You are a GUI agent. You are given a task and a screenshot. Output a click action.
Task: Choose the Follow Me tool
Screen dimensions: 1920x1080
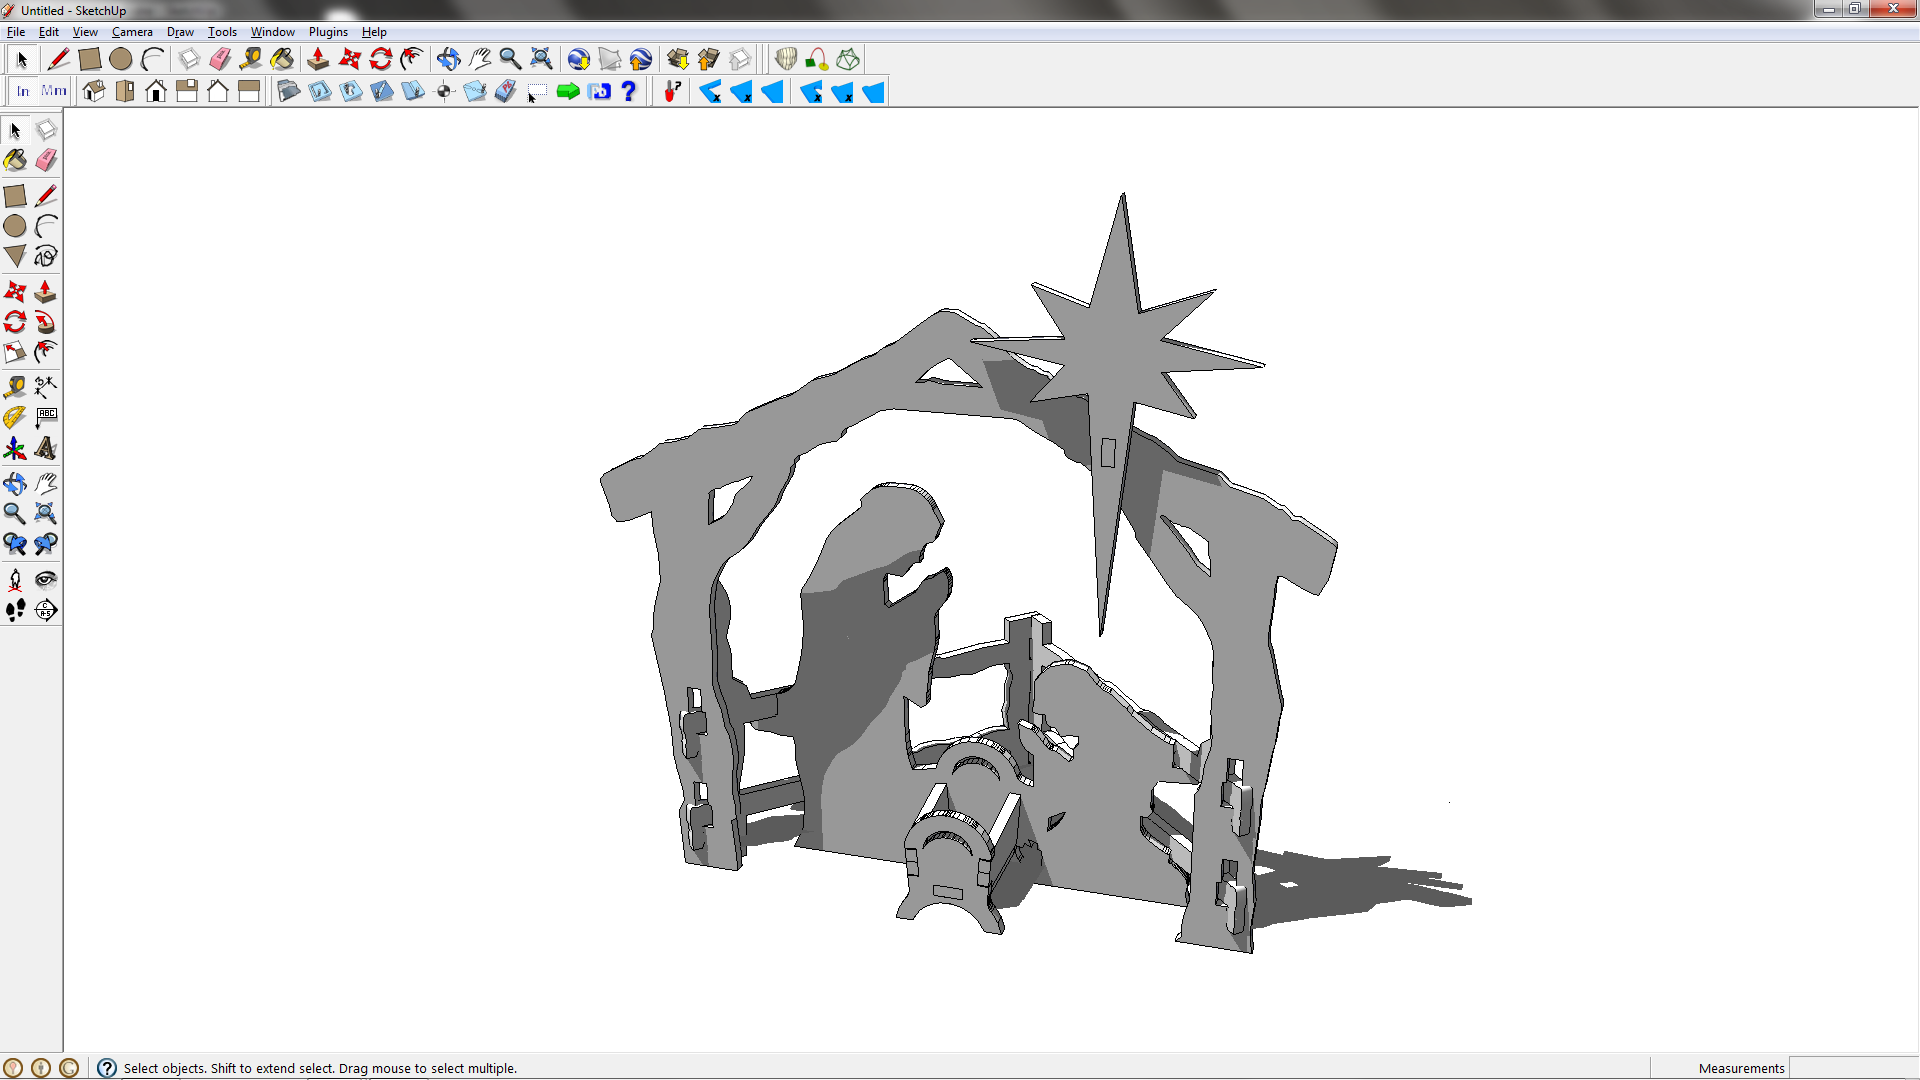point(45,322)
